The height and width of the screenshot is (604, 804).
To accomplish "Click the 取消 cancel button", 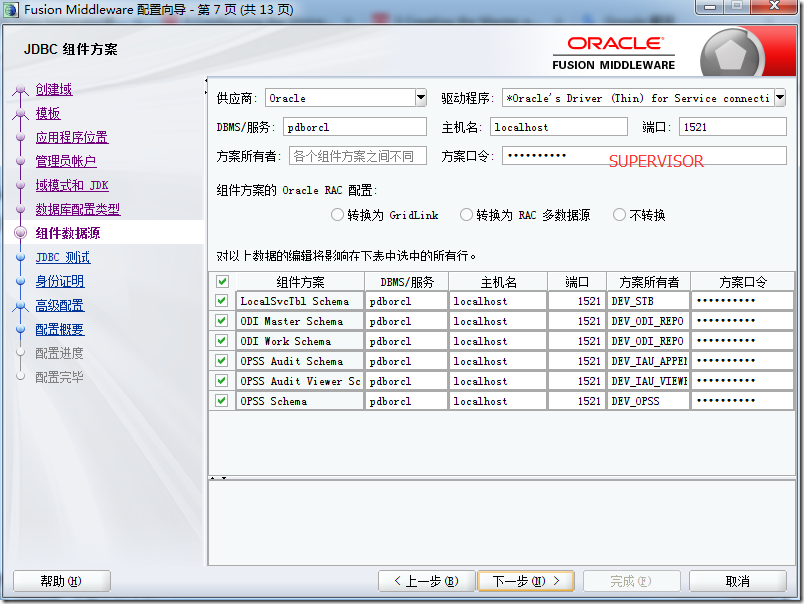I will click(738, 581).
